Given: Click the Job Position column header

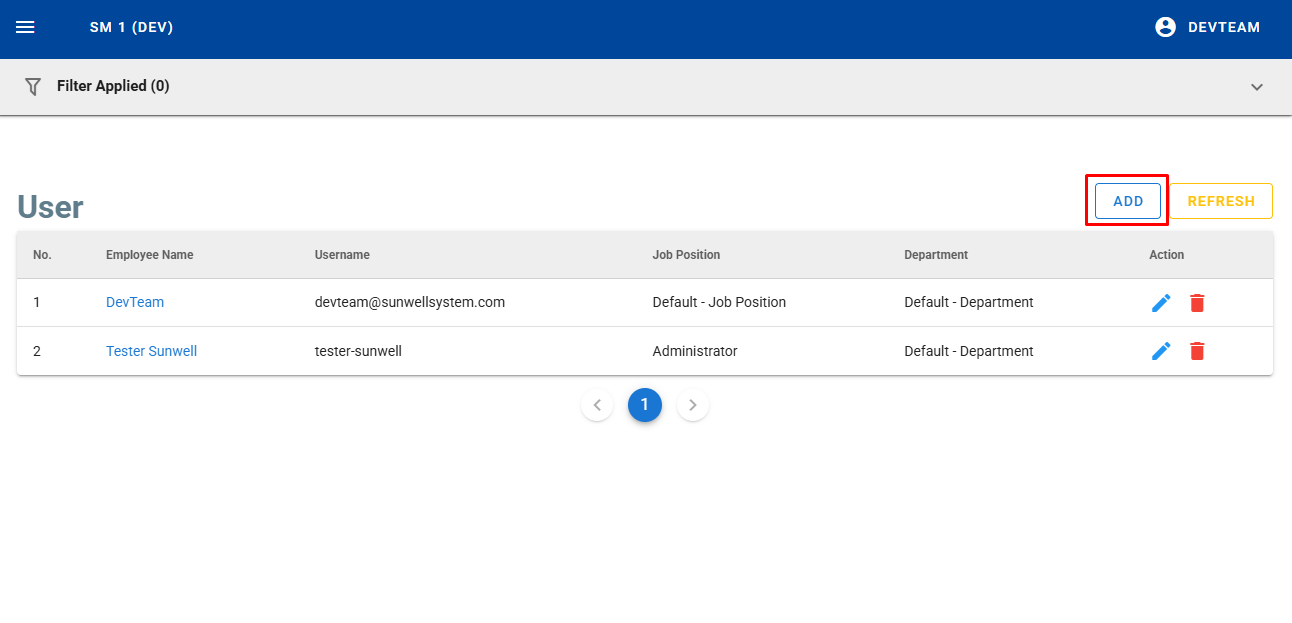Looking at the screenshot, I should (x=686, y=255).
